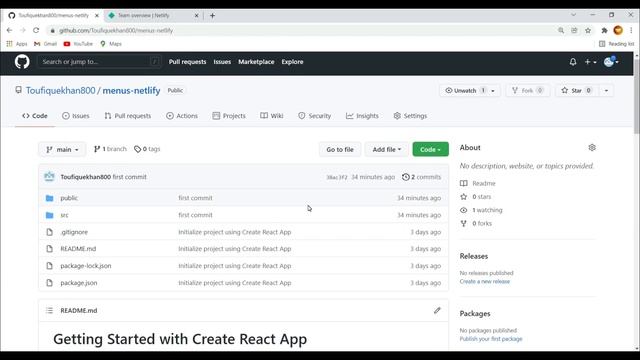
Task: Open the green Code dropdown
Action: (430, 149)
